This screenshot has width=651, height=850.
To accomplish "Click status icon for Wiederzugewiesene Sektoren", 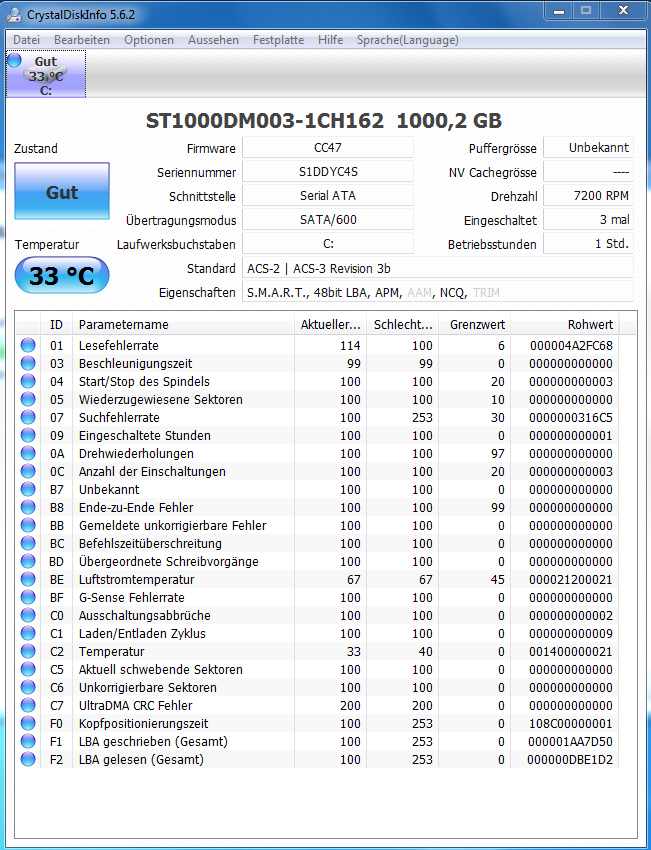I will tap(28, 400).
